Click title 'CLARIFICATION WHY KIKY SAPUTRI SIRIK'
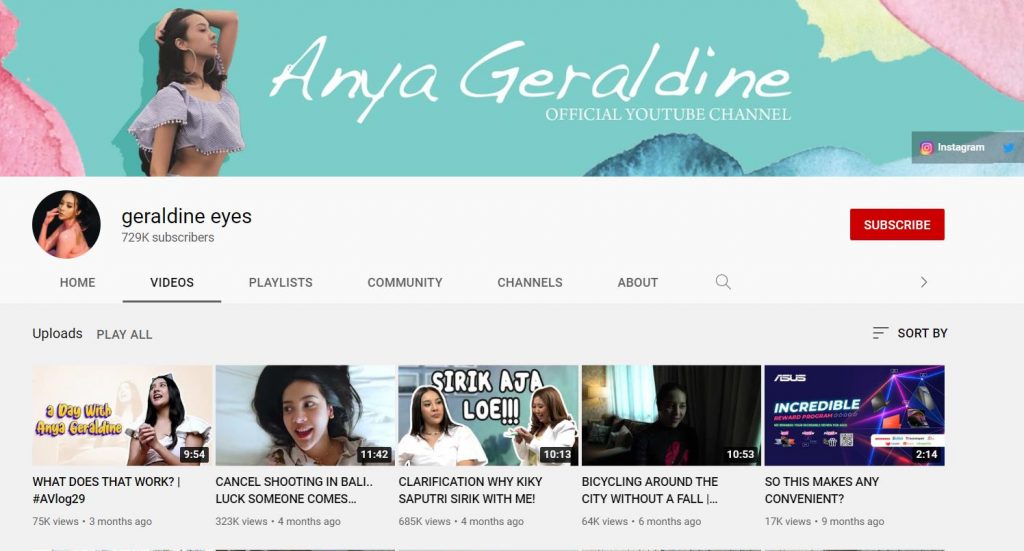This screenshot has width=1024, height=551. pyautogui.click(x=470, y=490)
